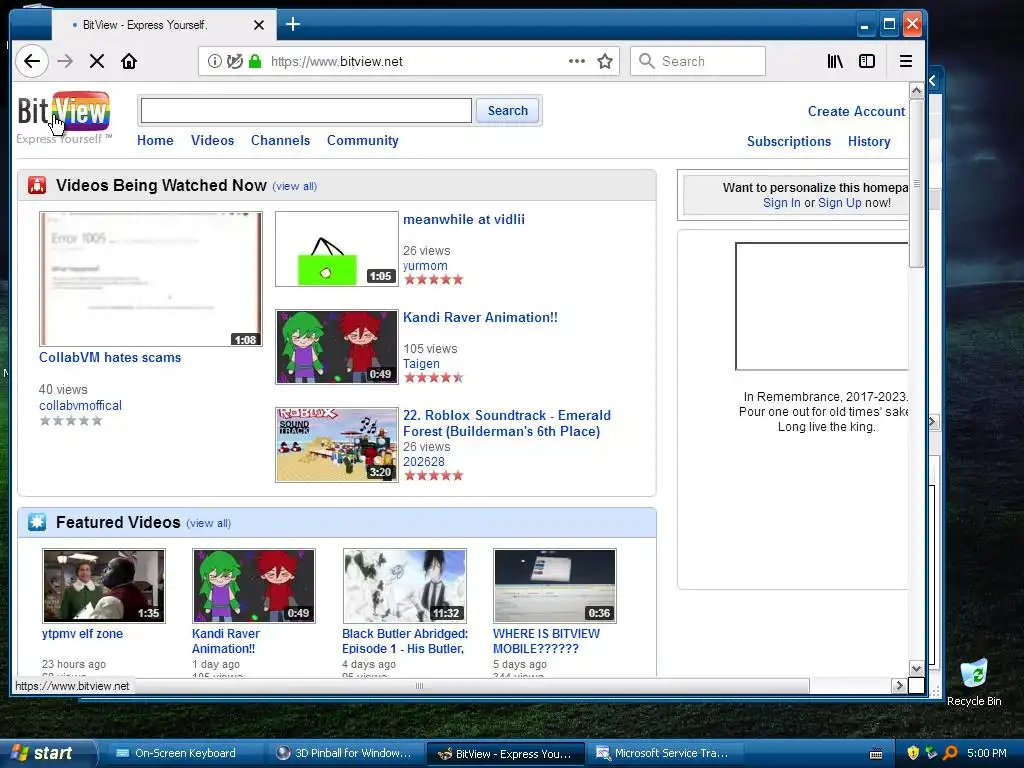Click the green padlock security icon
1024x768 pixels.
coord(255,61)
